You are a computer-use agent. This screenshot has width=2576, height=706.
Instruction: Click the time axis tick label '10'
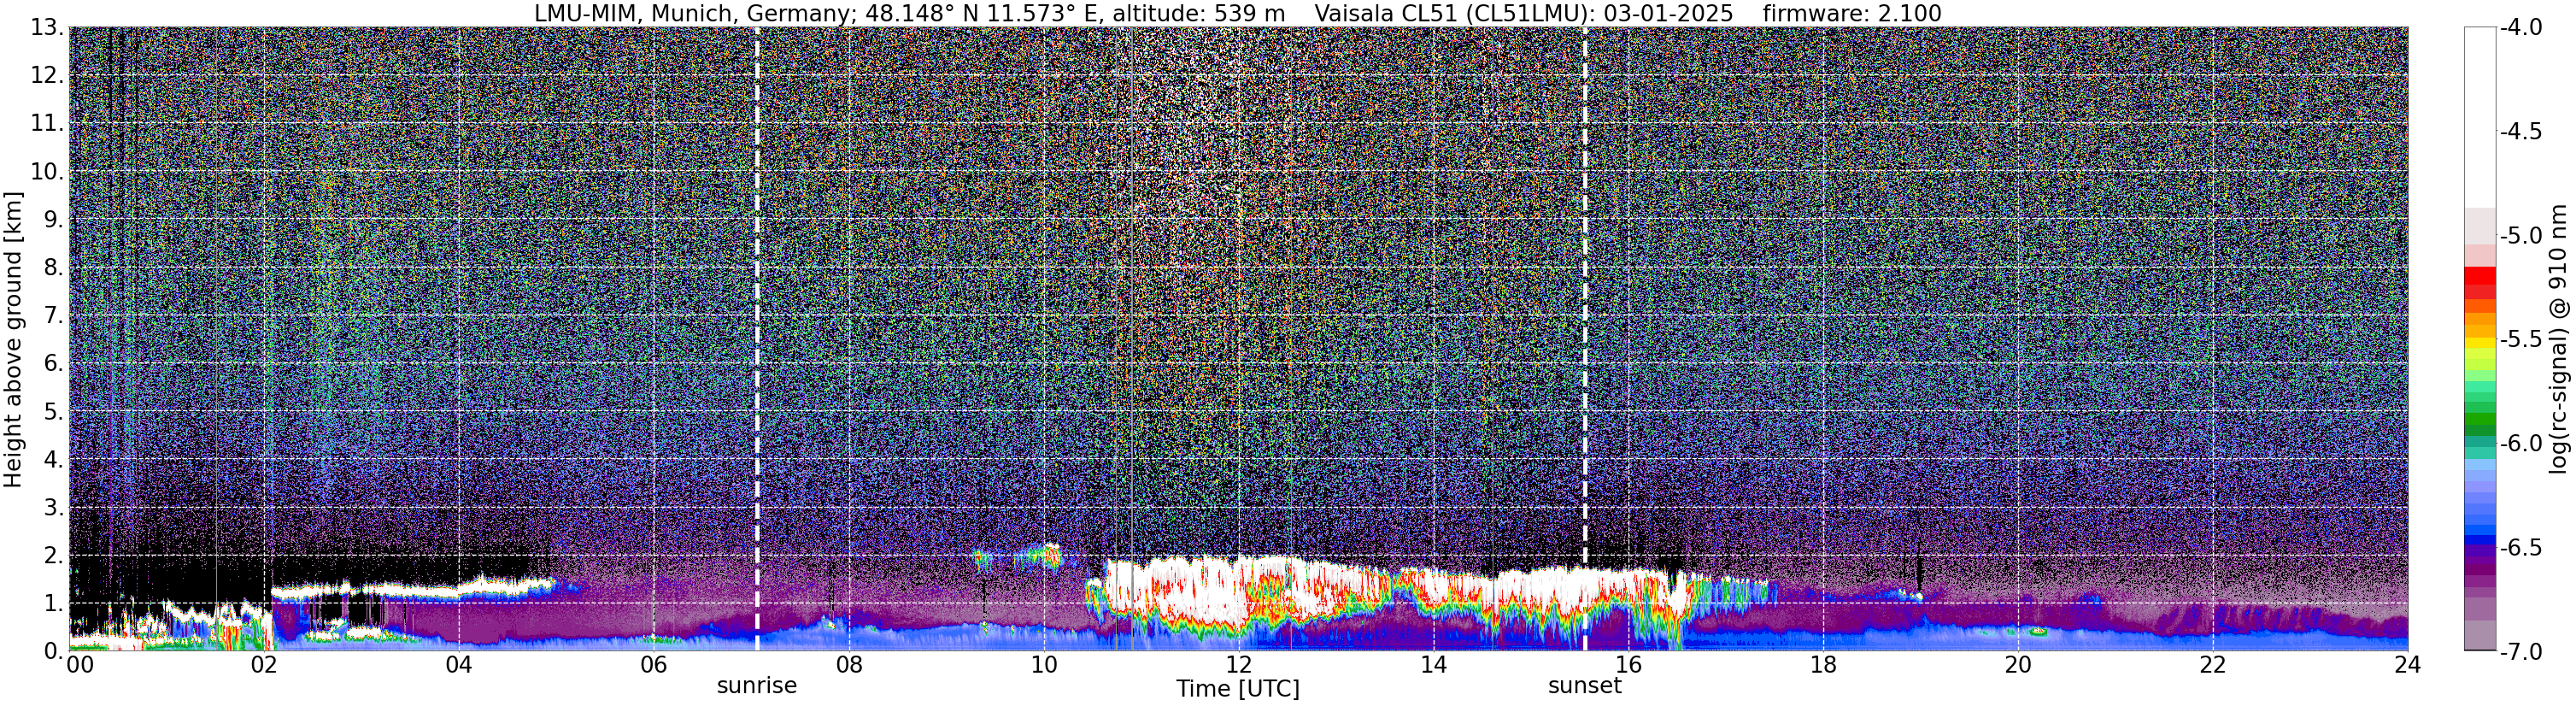[x=1043, y=665]
